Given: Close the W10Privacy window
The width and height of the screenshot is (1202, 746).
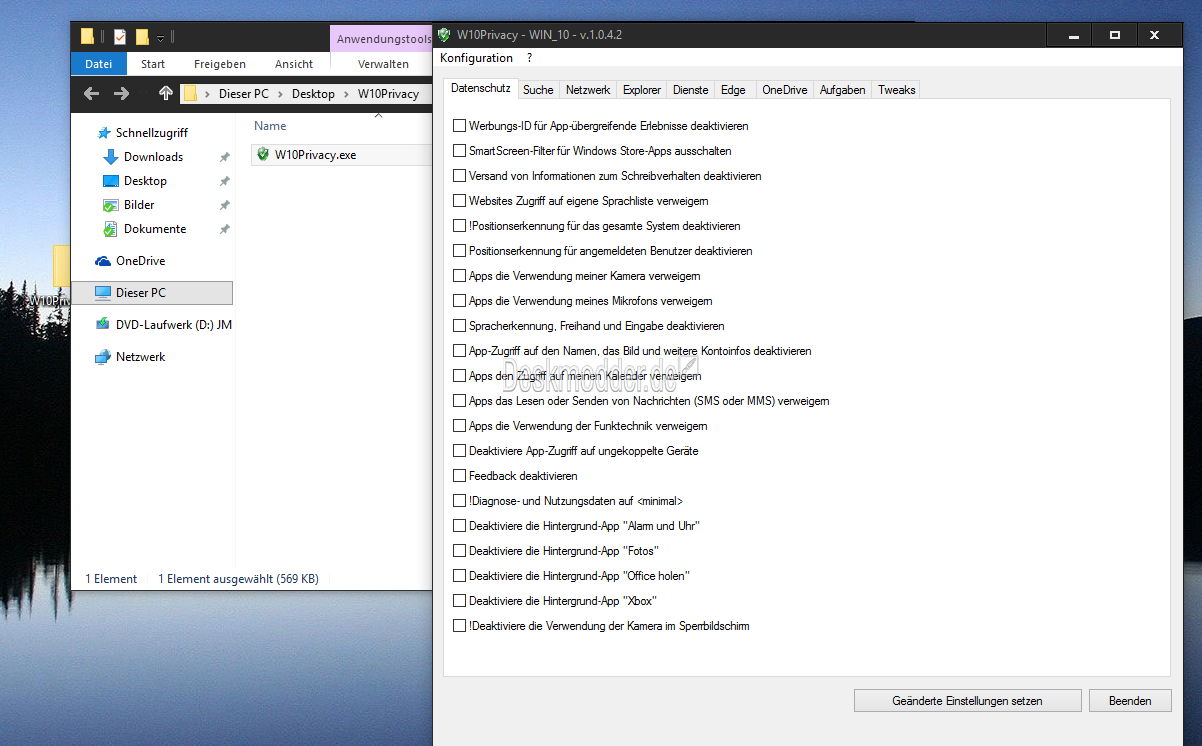Looking at the screenshot, I should [1155, 35].
